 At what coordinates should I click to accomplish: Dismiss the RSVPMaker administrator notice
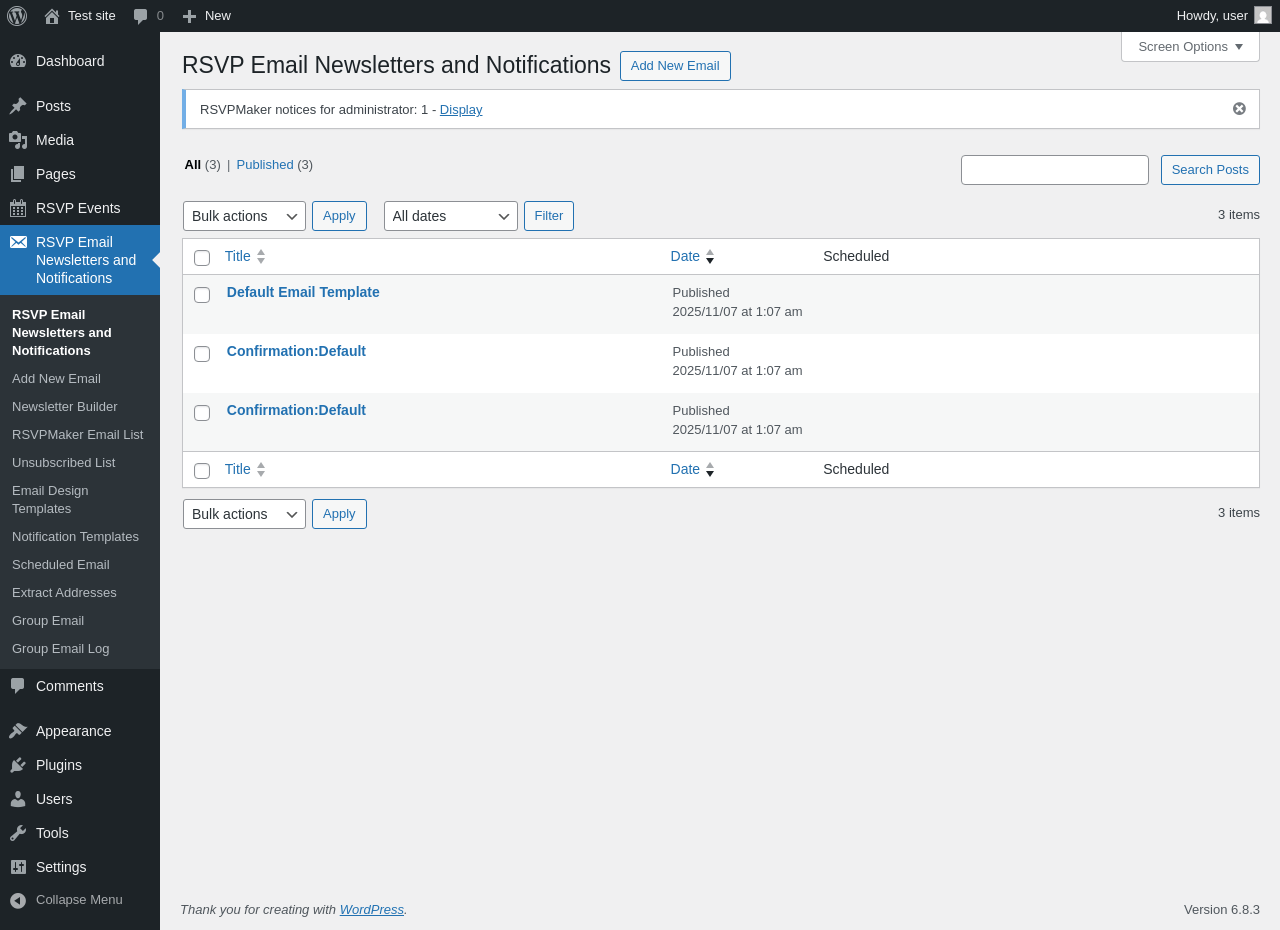click(x=1239, y=109)
